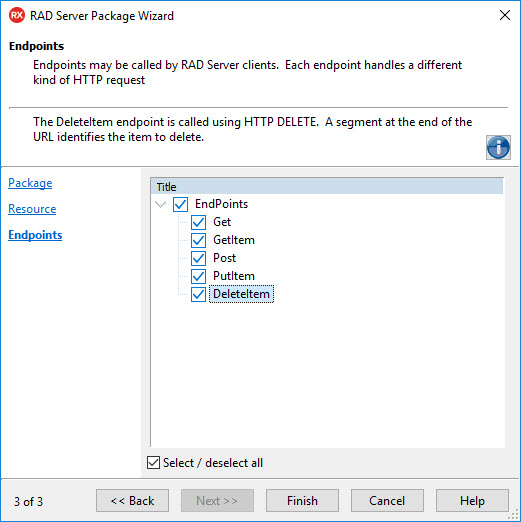Uncheck the Get endpoint checkbox
The width and height of the screenshot is (521, 522).
pyautogui.click(x=198, y=222)
